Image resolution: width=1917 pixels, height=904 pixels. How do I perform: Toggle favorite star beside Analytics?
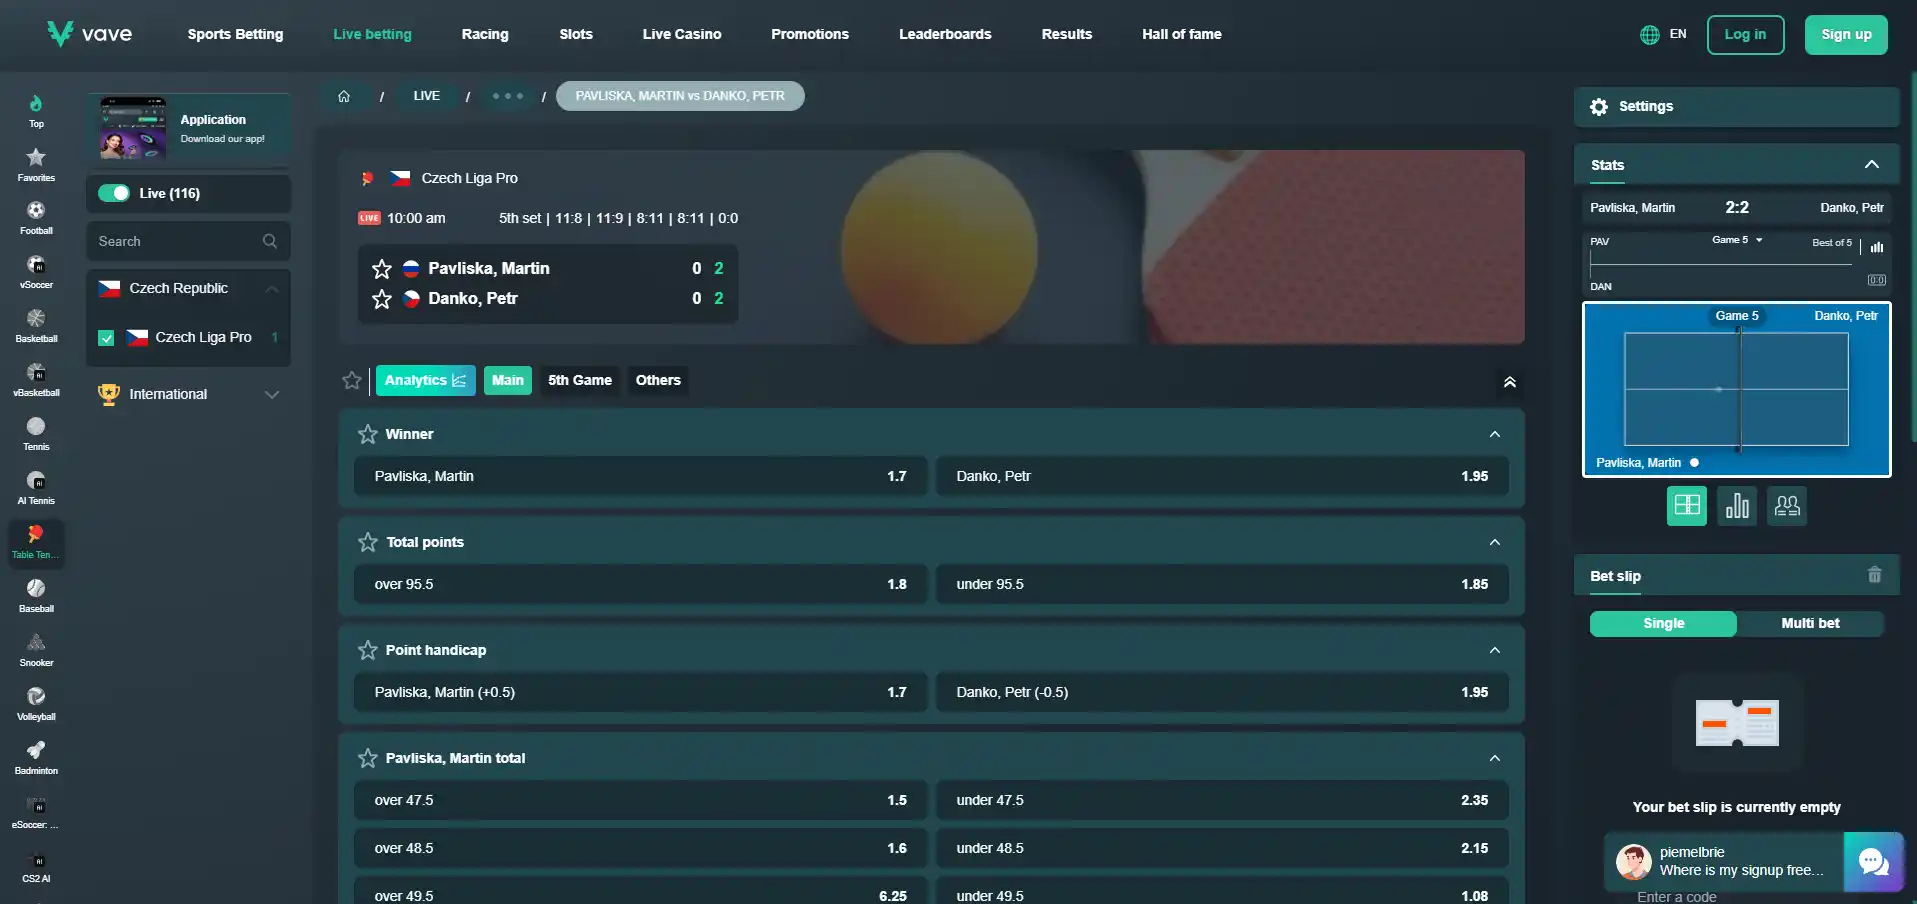pos(352,380)
